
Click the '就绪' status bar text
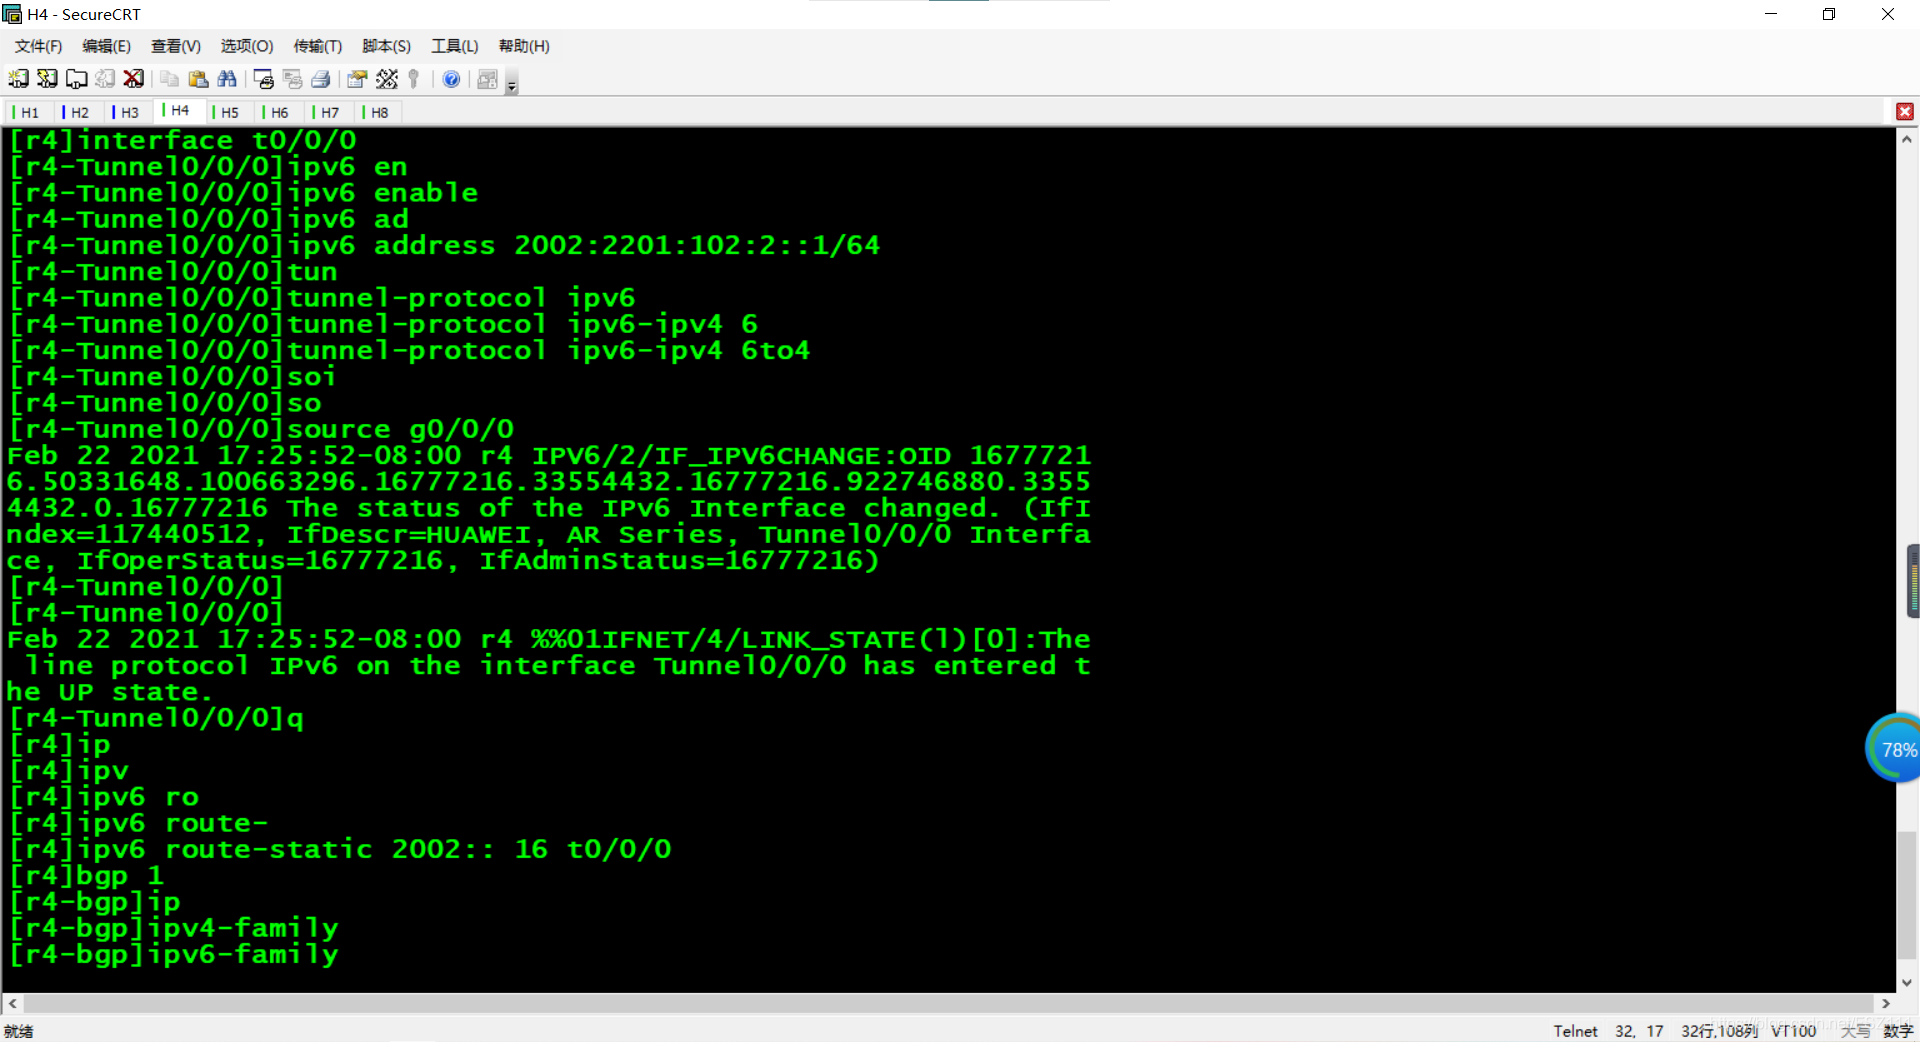(x=18, y=1031)
